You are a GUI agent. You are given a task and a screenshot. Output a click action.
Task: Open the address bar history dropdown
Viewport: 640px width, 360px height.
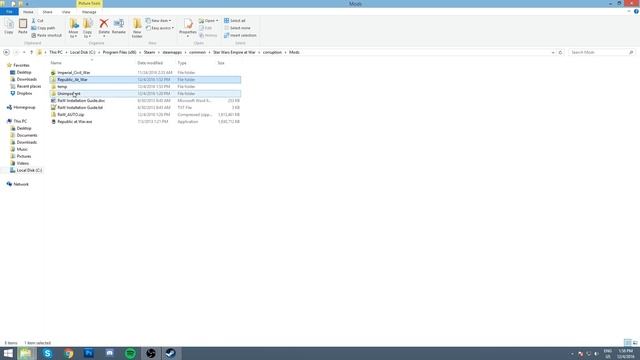pos(553,52)
